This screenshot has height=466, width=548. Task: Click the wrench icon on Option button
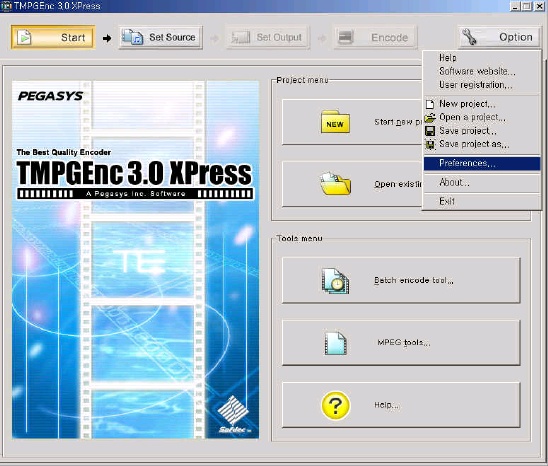click(x=469, y=37)
